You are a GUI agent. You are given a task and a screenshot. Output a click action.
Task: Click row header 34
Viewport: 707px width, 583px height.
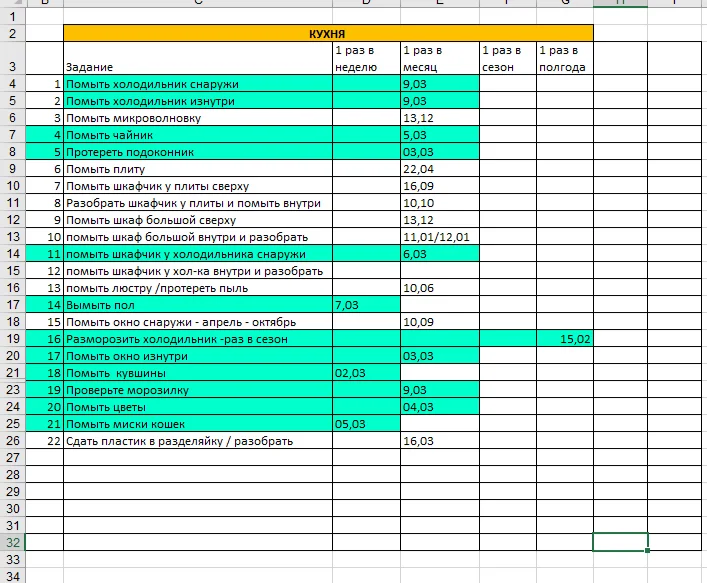13,576
